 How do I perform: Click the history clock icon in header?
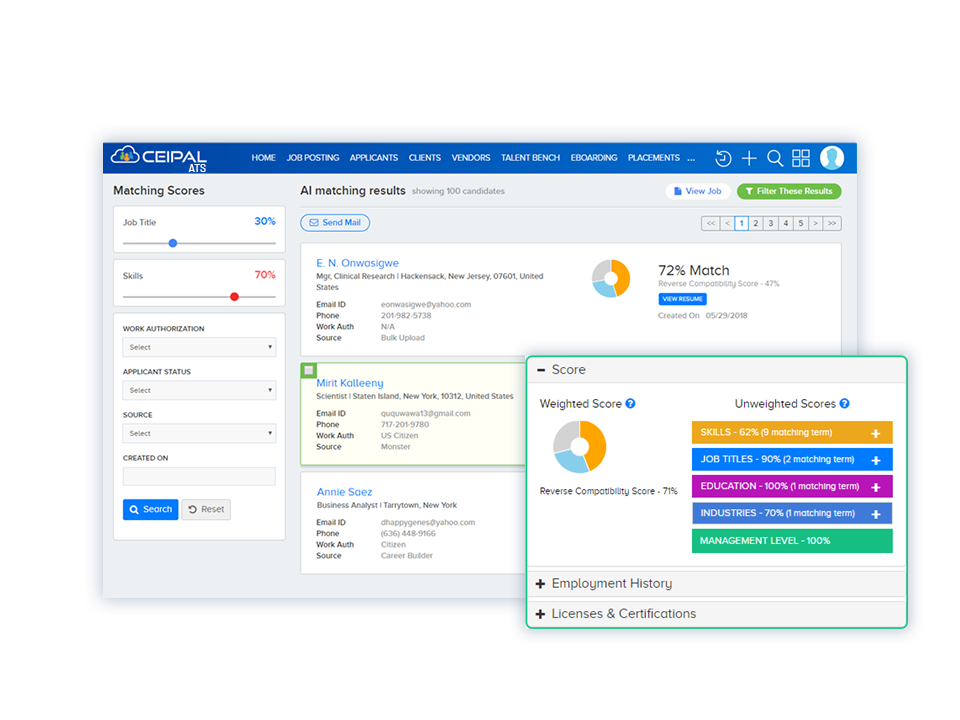(723, 158)
